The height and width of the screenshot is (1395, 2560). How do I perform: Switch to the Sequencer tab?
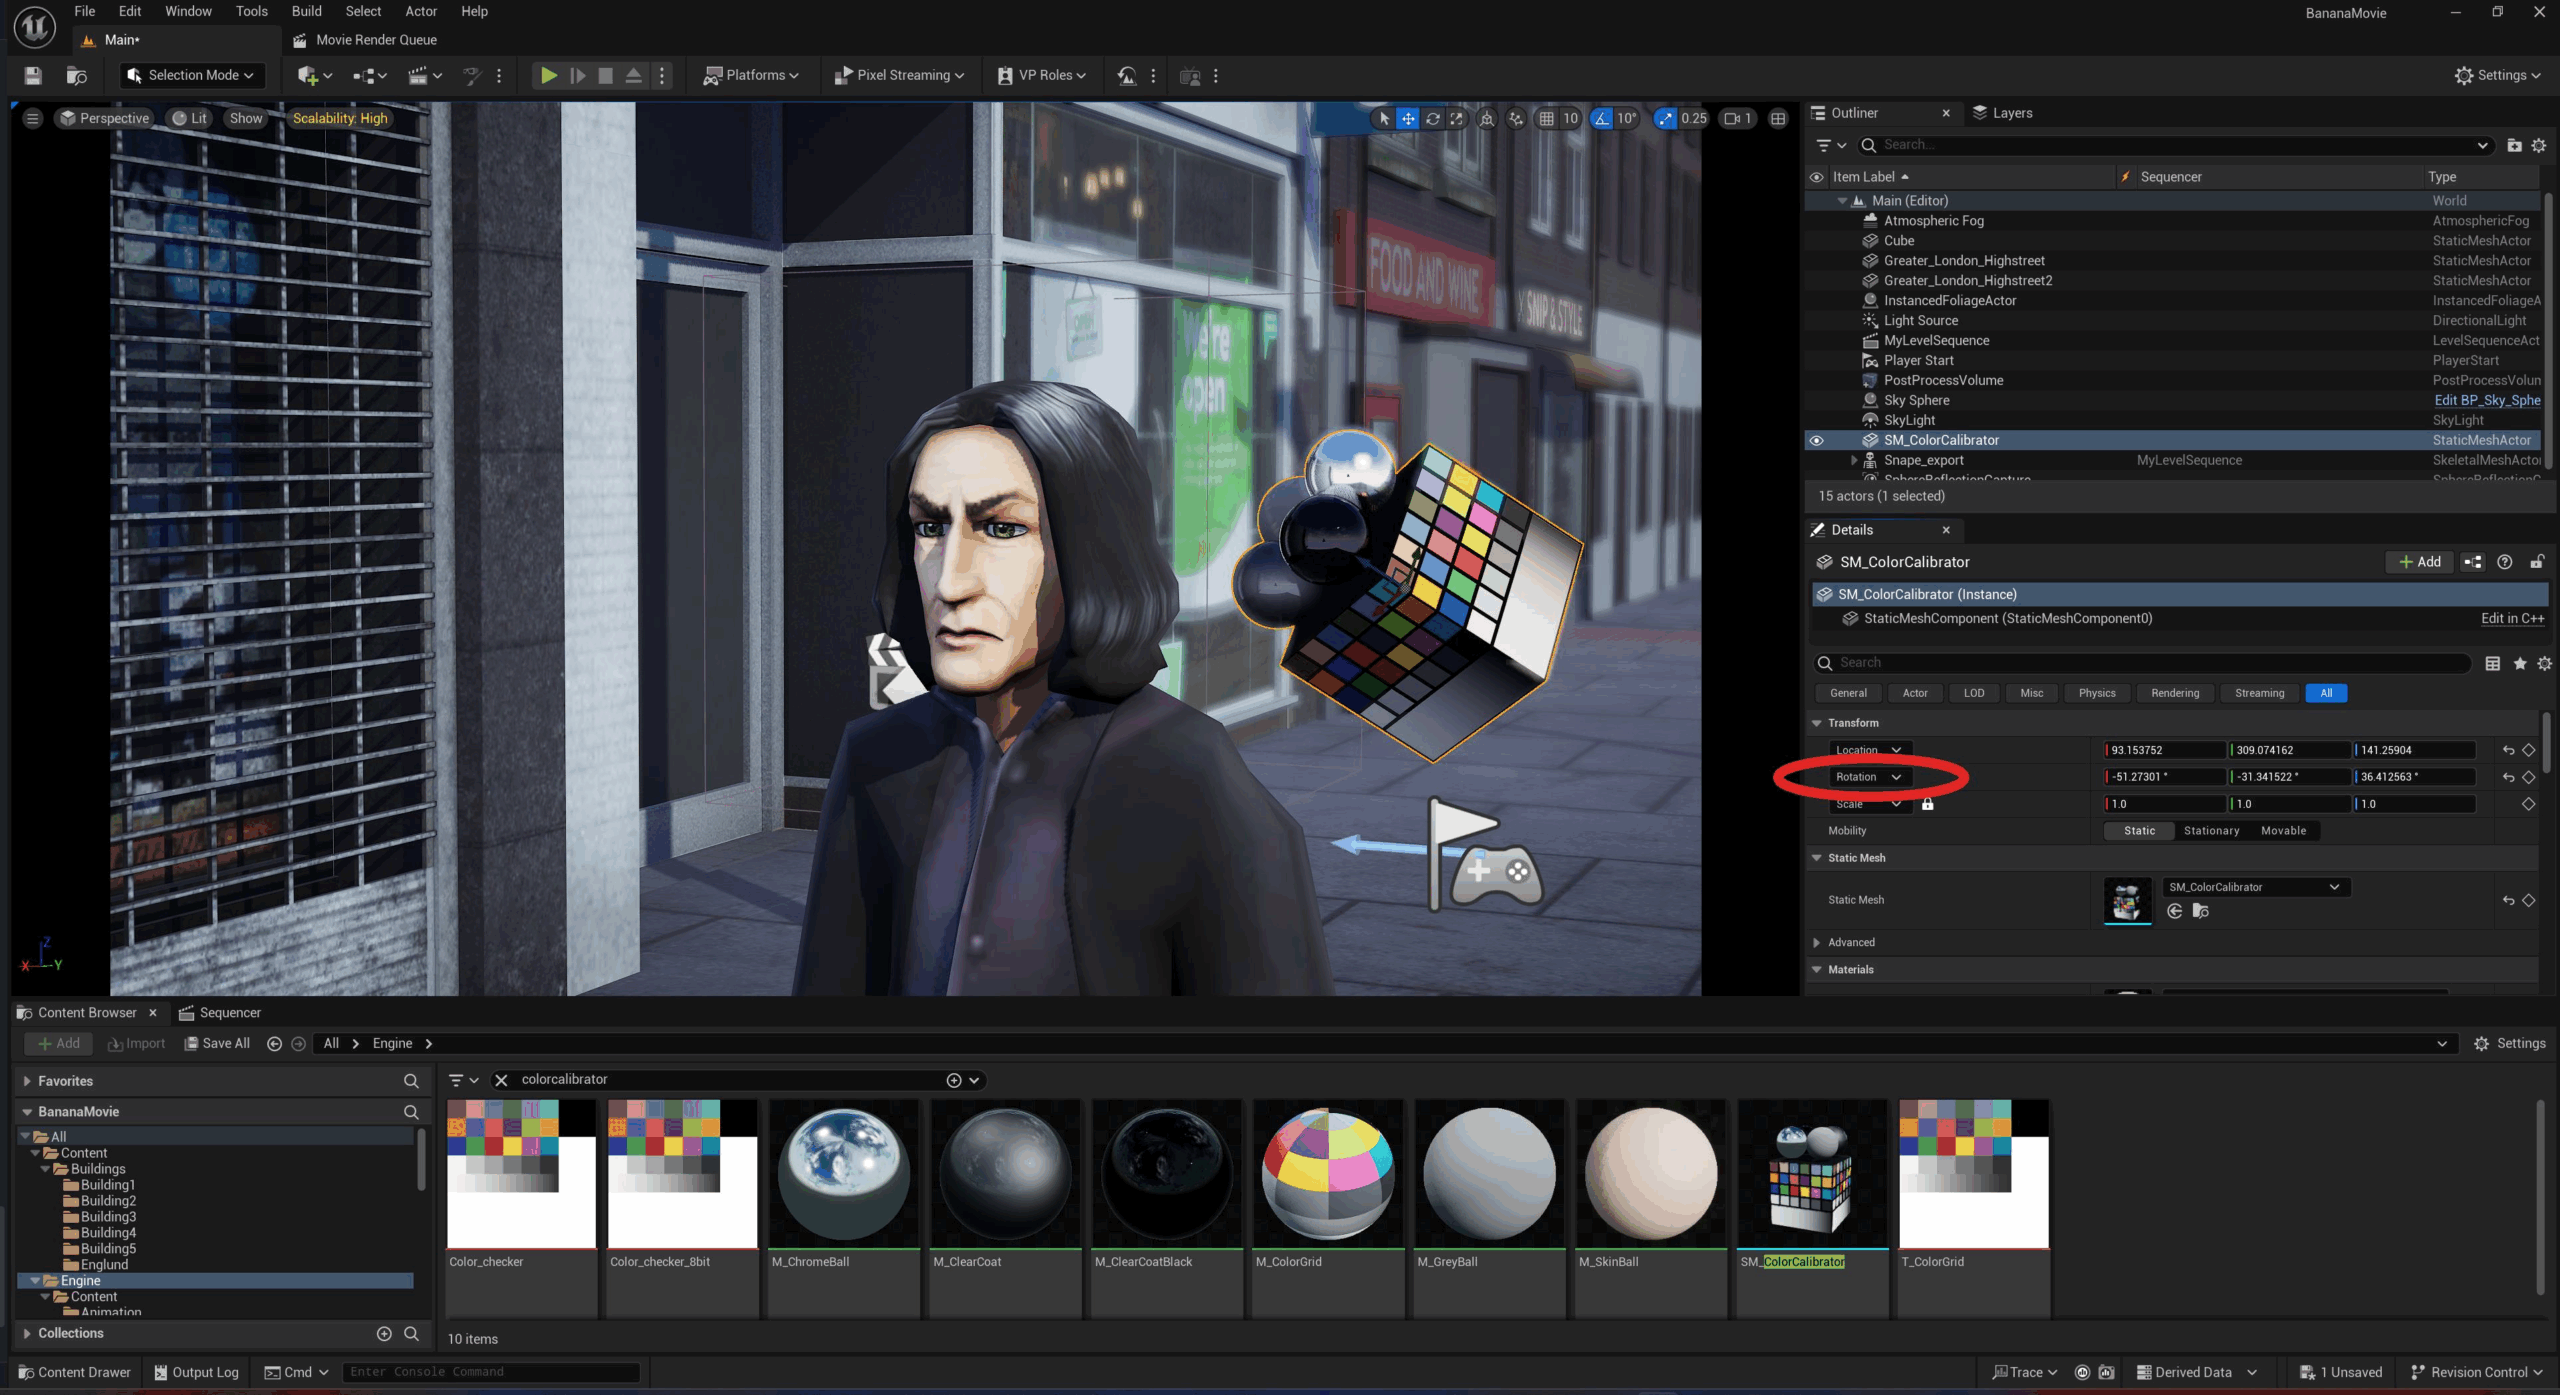click(x=229, y=1012)
